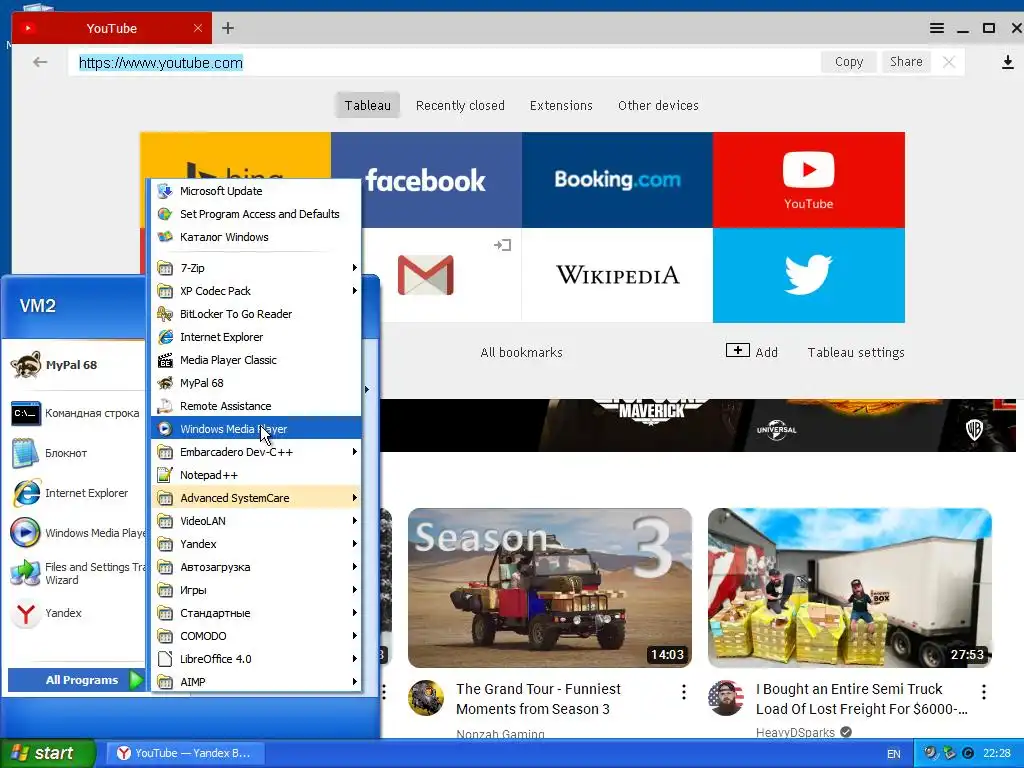This screenshot has height=768, width=1024.
Task: Click the Windows Start button
Action: click(x=48, y=753)
